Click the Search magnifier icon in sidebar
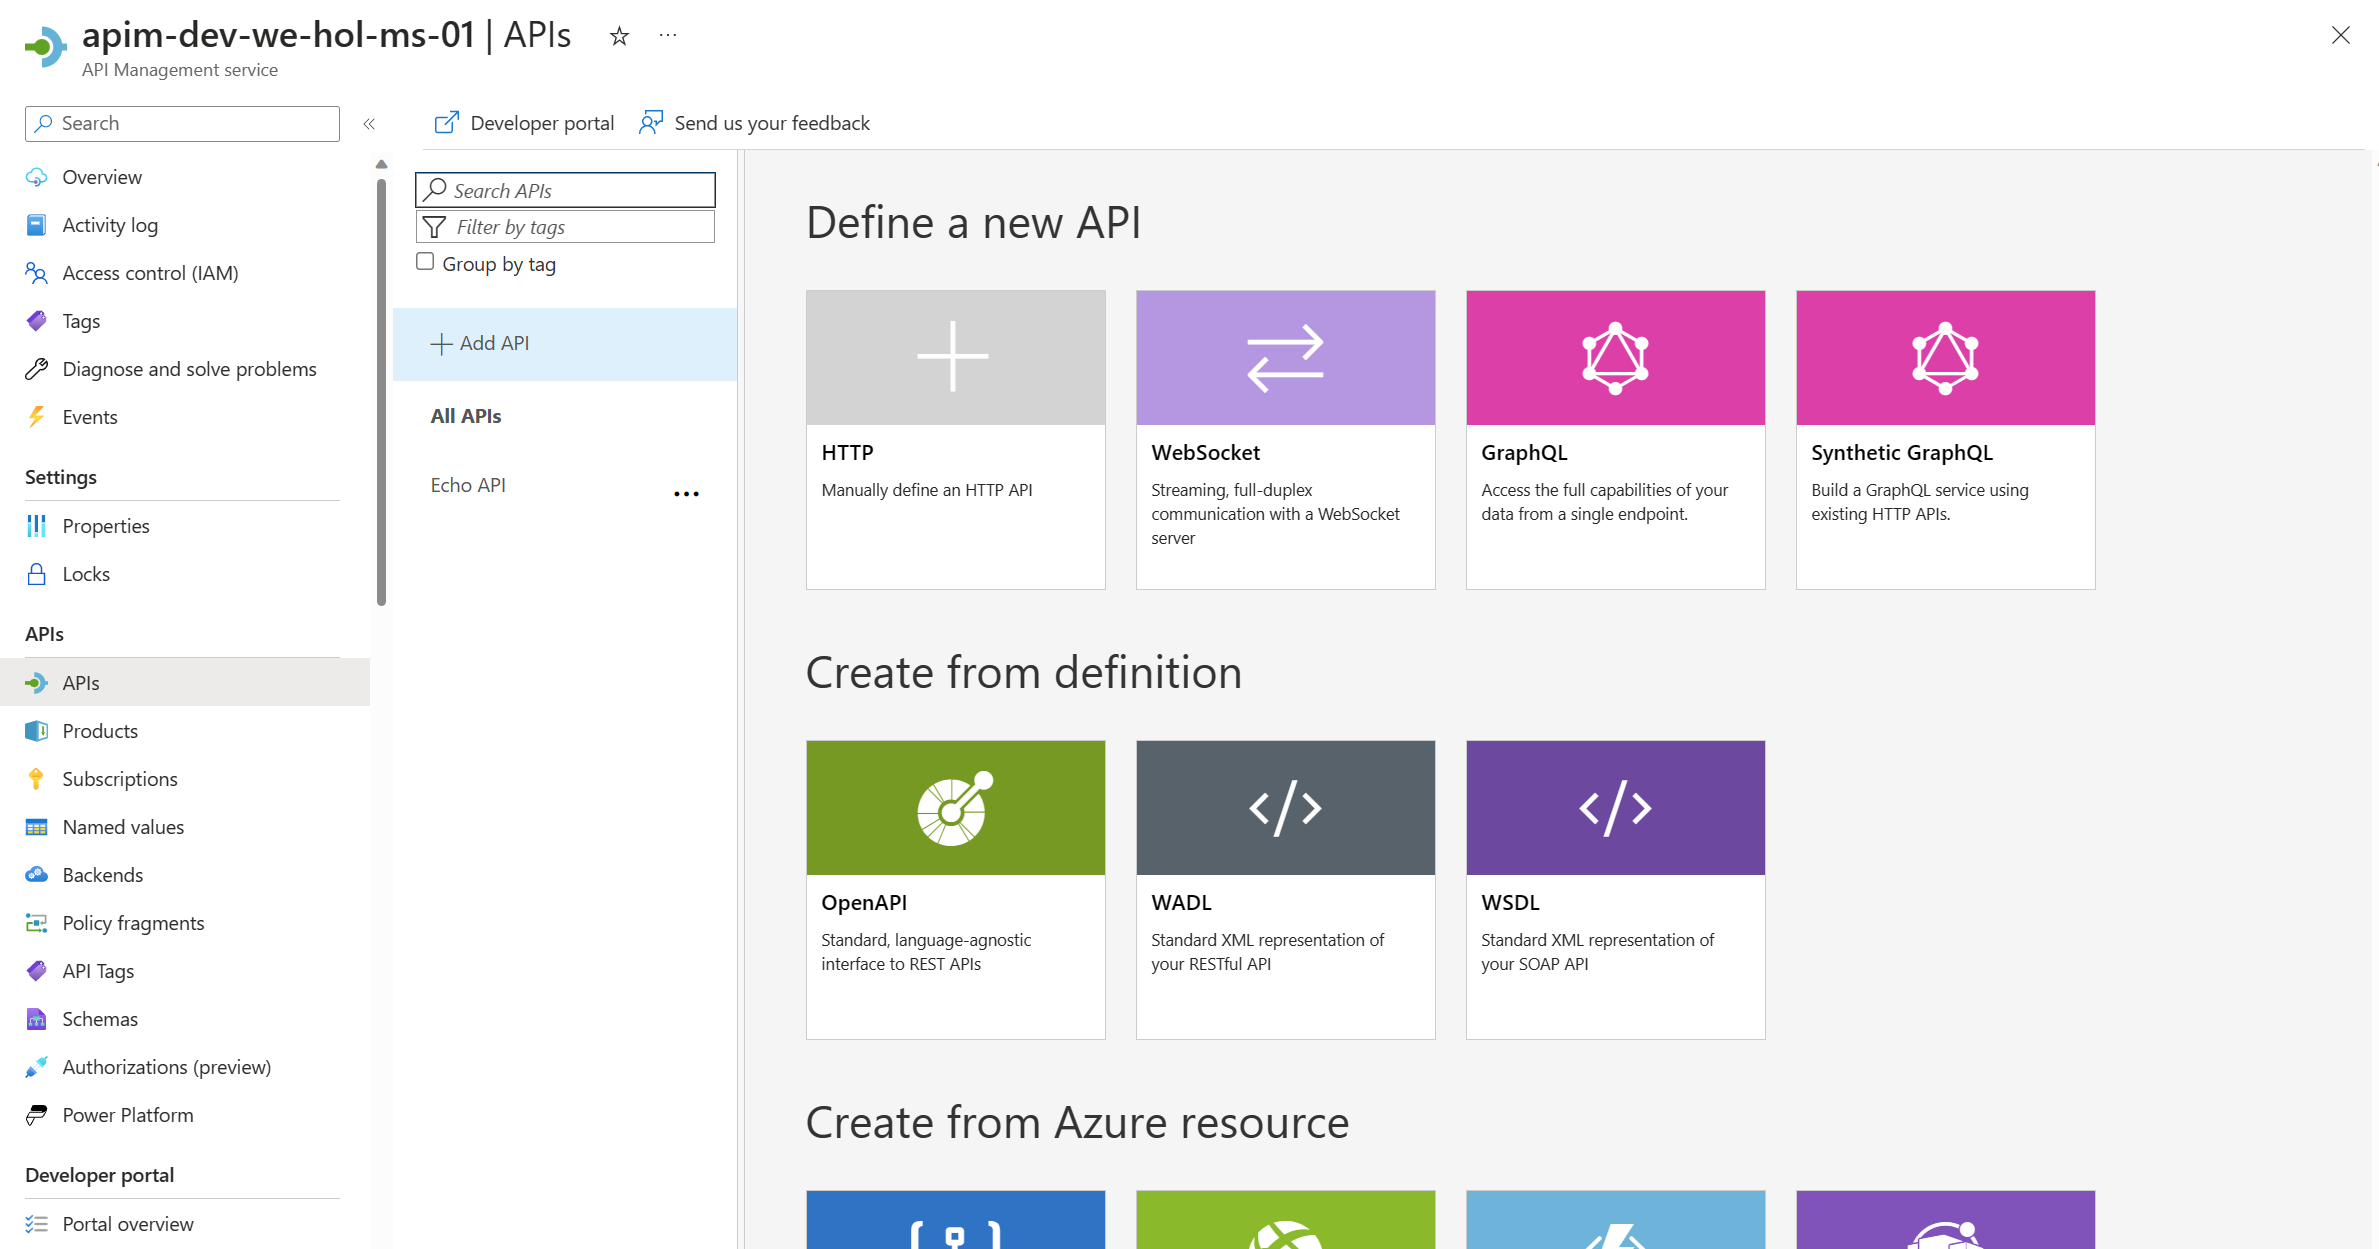This screenshot has height=1249, width=2379. [x=44, y=124]
